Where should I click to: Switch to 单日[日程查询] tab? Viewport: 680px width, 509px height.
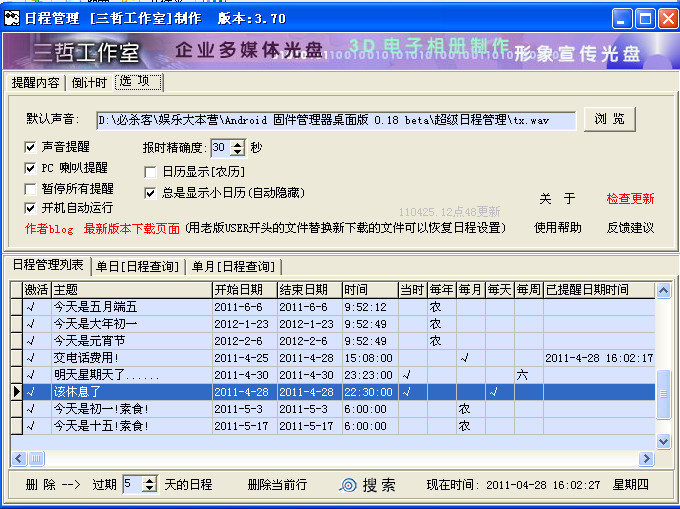137,266
